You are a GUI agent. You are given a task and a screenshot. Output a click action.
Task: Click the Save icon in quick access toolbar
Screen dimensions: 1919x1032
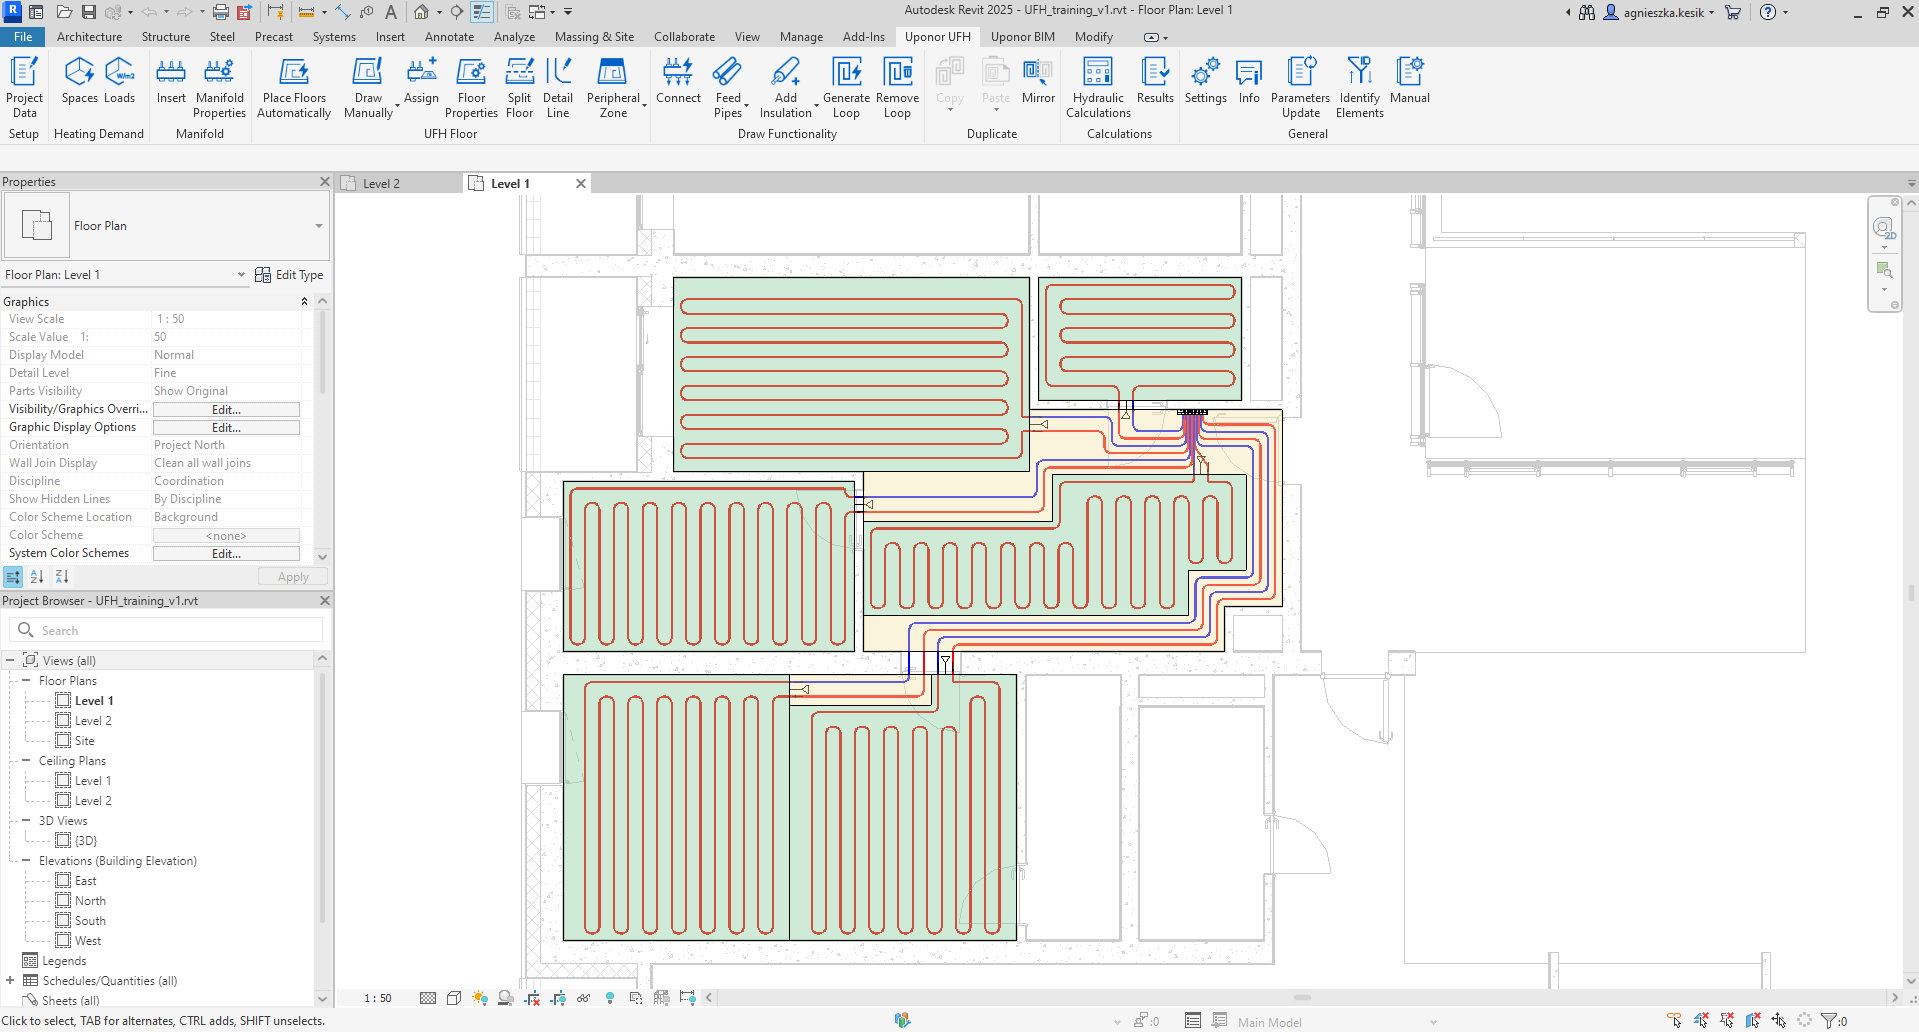pyautogui.click(x=89, y=12)
